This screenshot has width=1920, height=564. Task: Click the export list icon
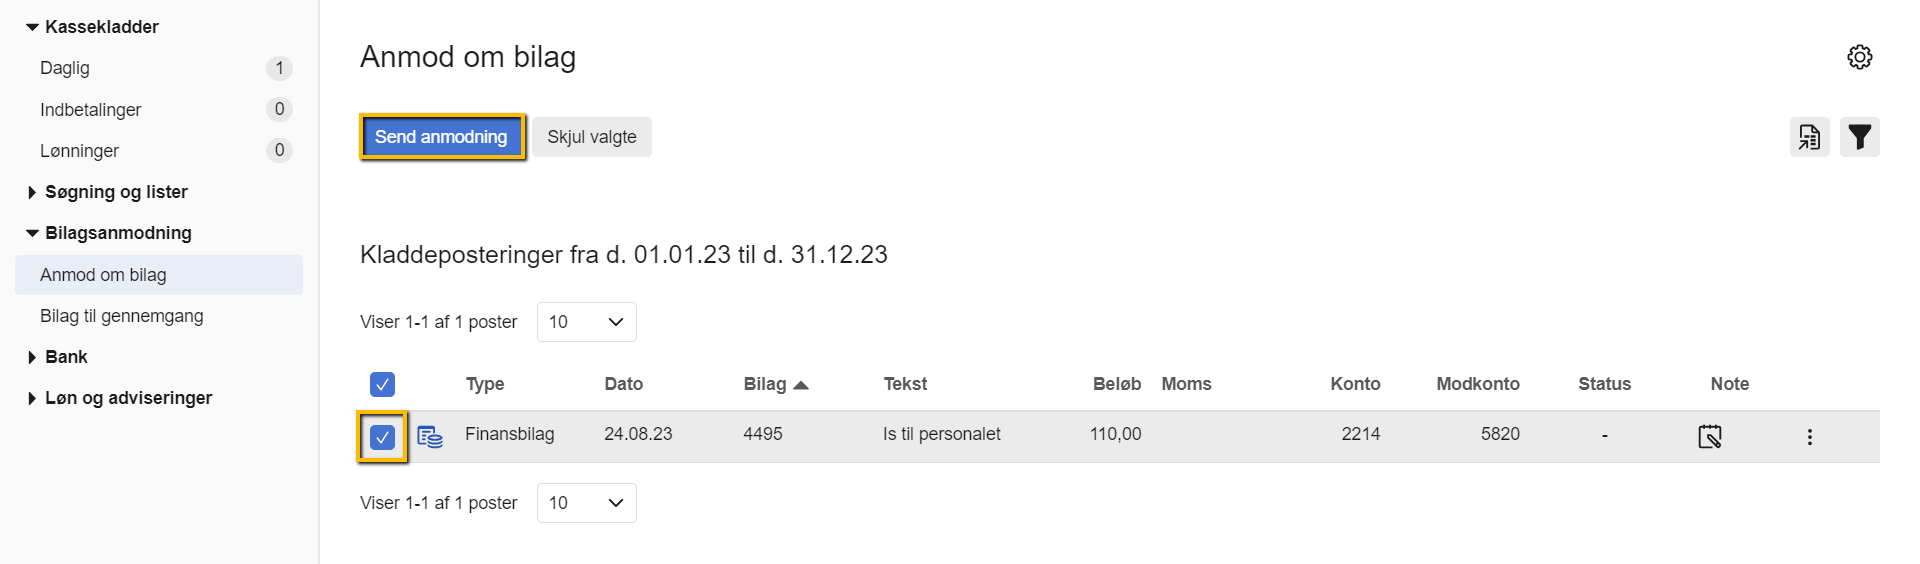tap(1809, 137)
